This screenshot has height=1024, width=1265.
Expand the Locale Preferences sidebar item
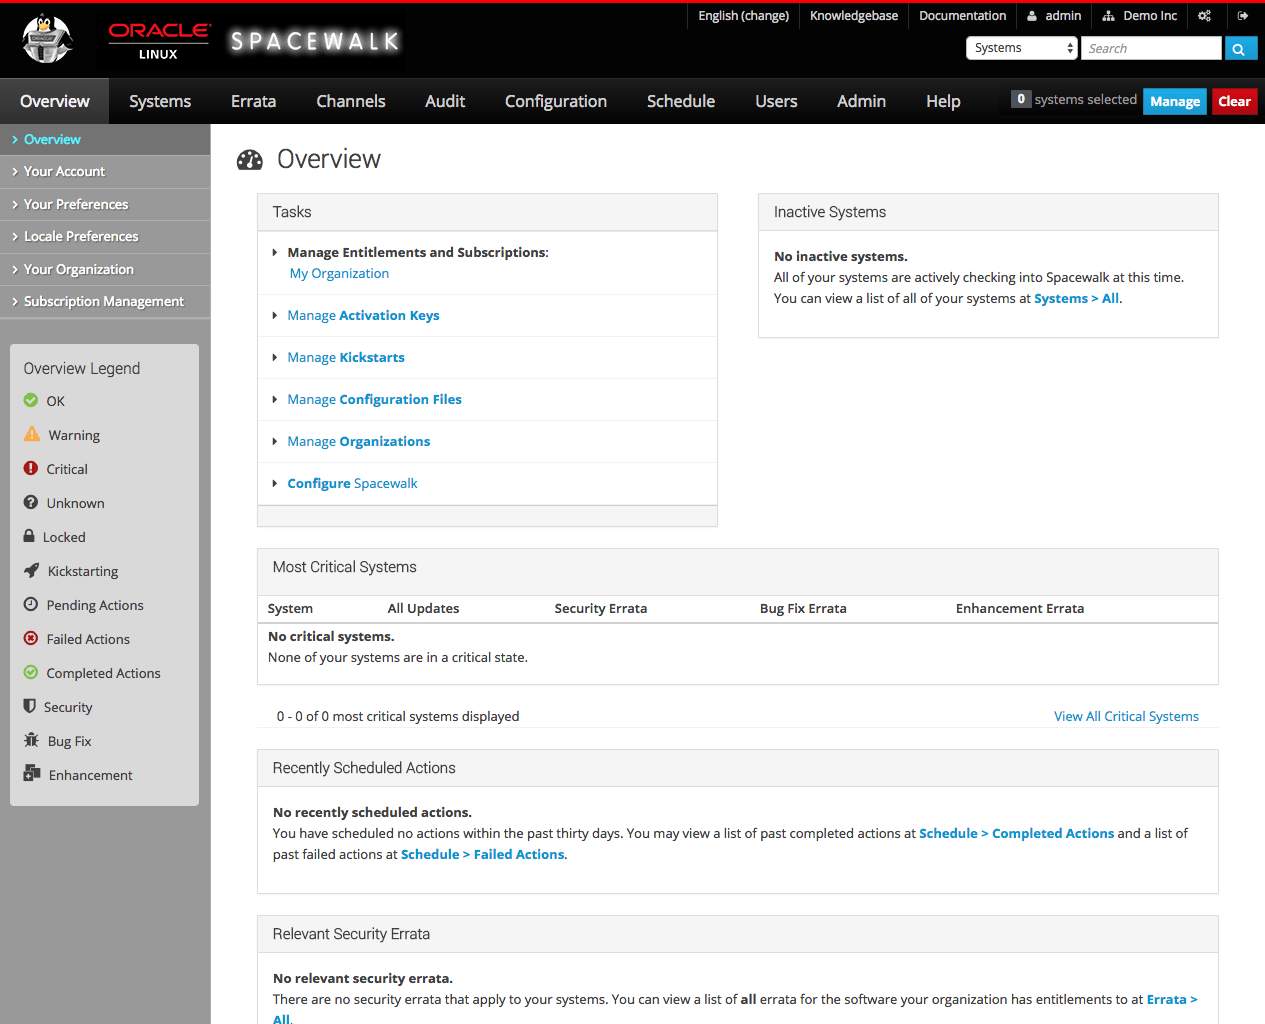pos(105,237)
